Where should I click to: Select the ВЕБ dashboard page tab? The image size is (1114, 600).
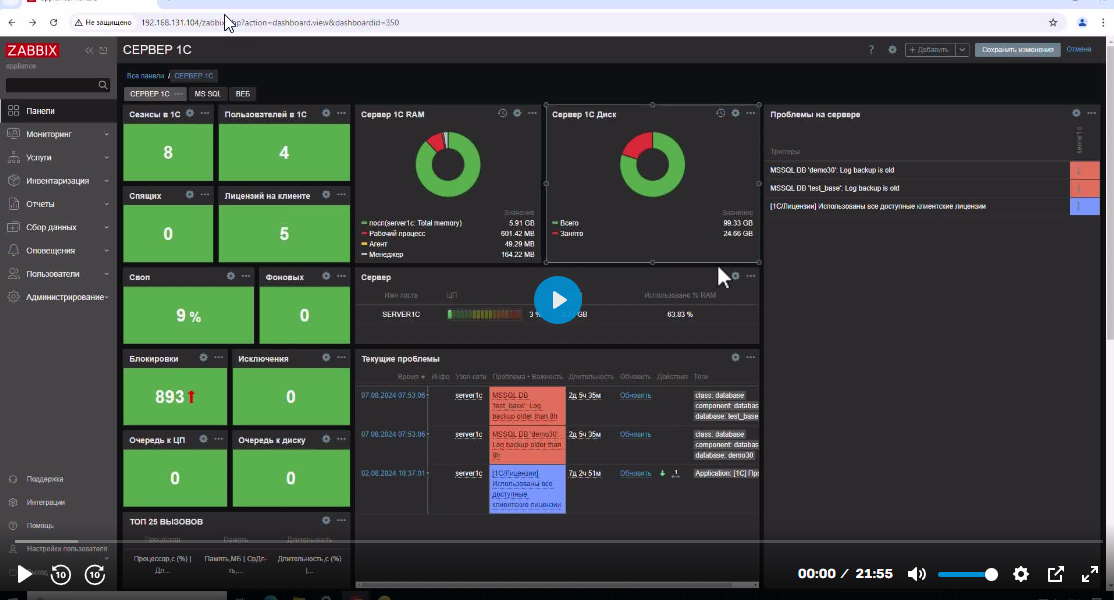pos(242,94)
